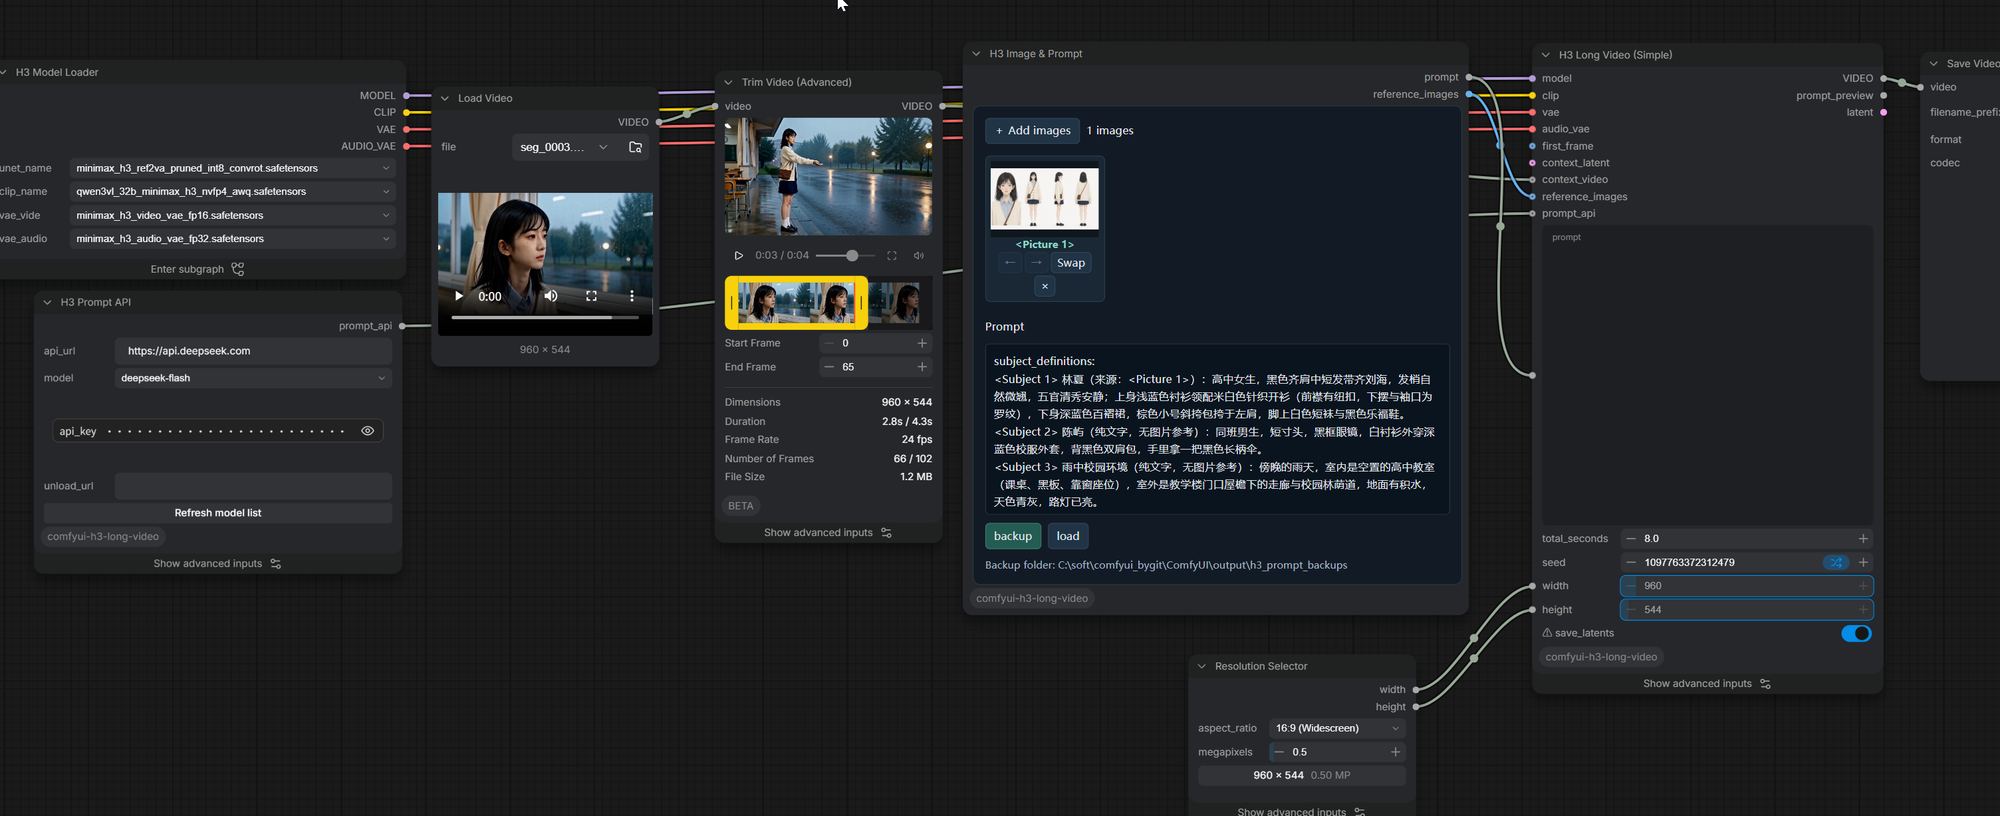
Task: Increase total_seconds with plus
Action: [1863, 538]
